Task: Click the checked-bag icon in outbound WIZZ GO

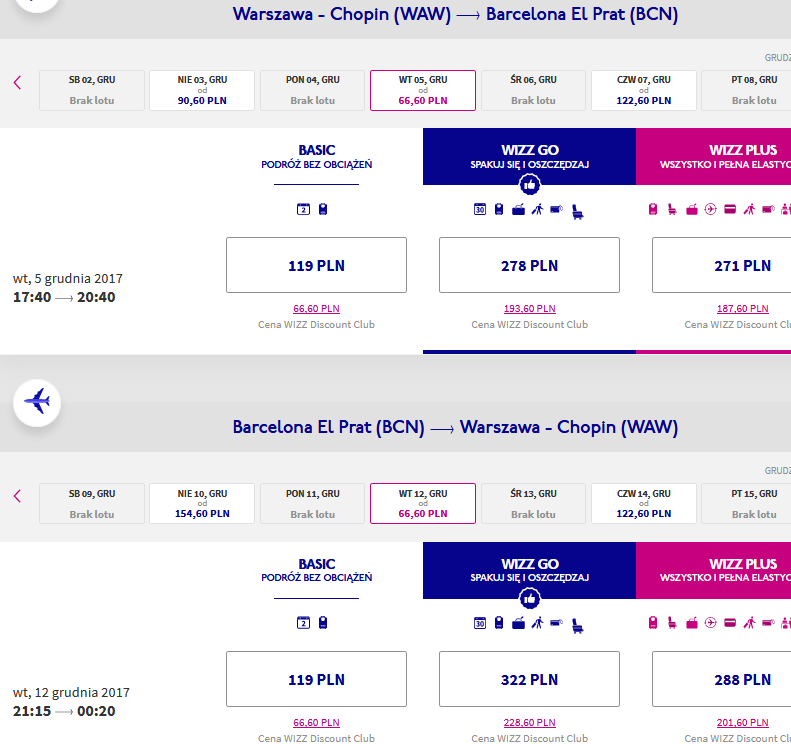Action: click(x=518, y=209)
